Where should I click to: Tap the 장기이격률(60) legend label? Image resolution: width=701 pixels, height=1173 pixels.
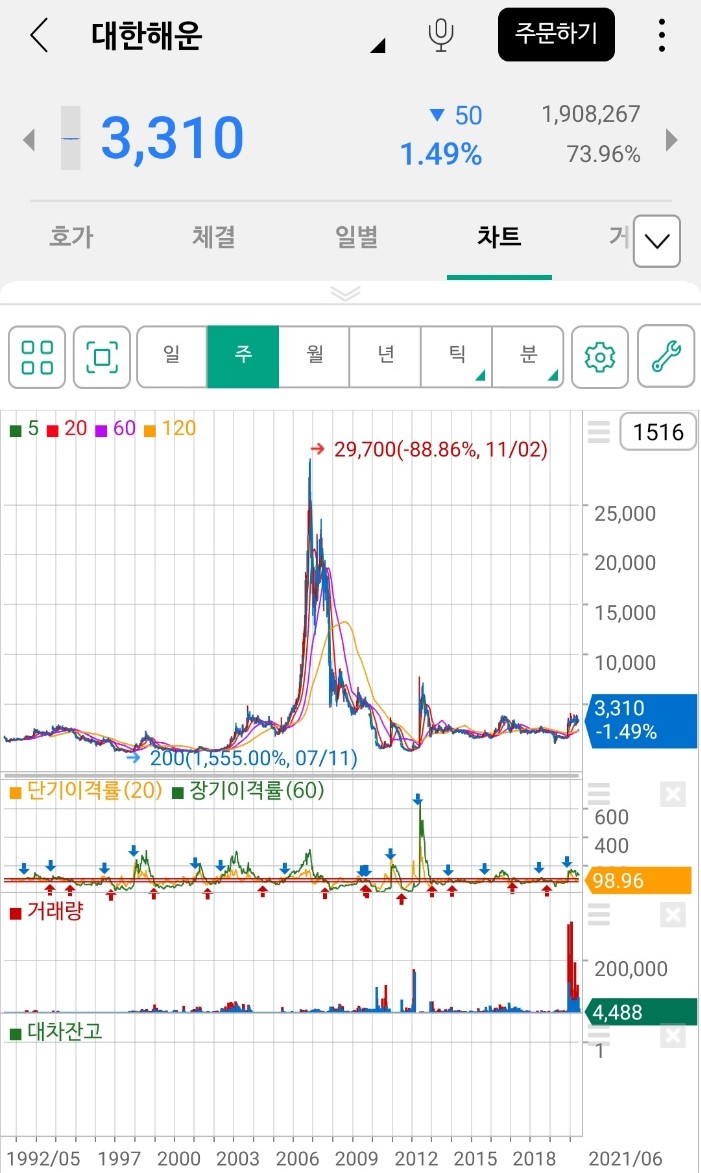[248, 791]
